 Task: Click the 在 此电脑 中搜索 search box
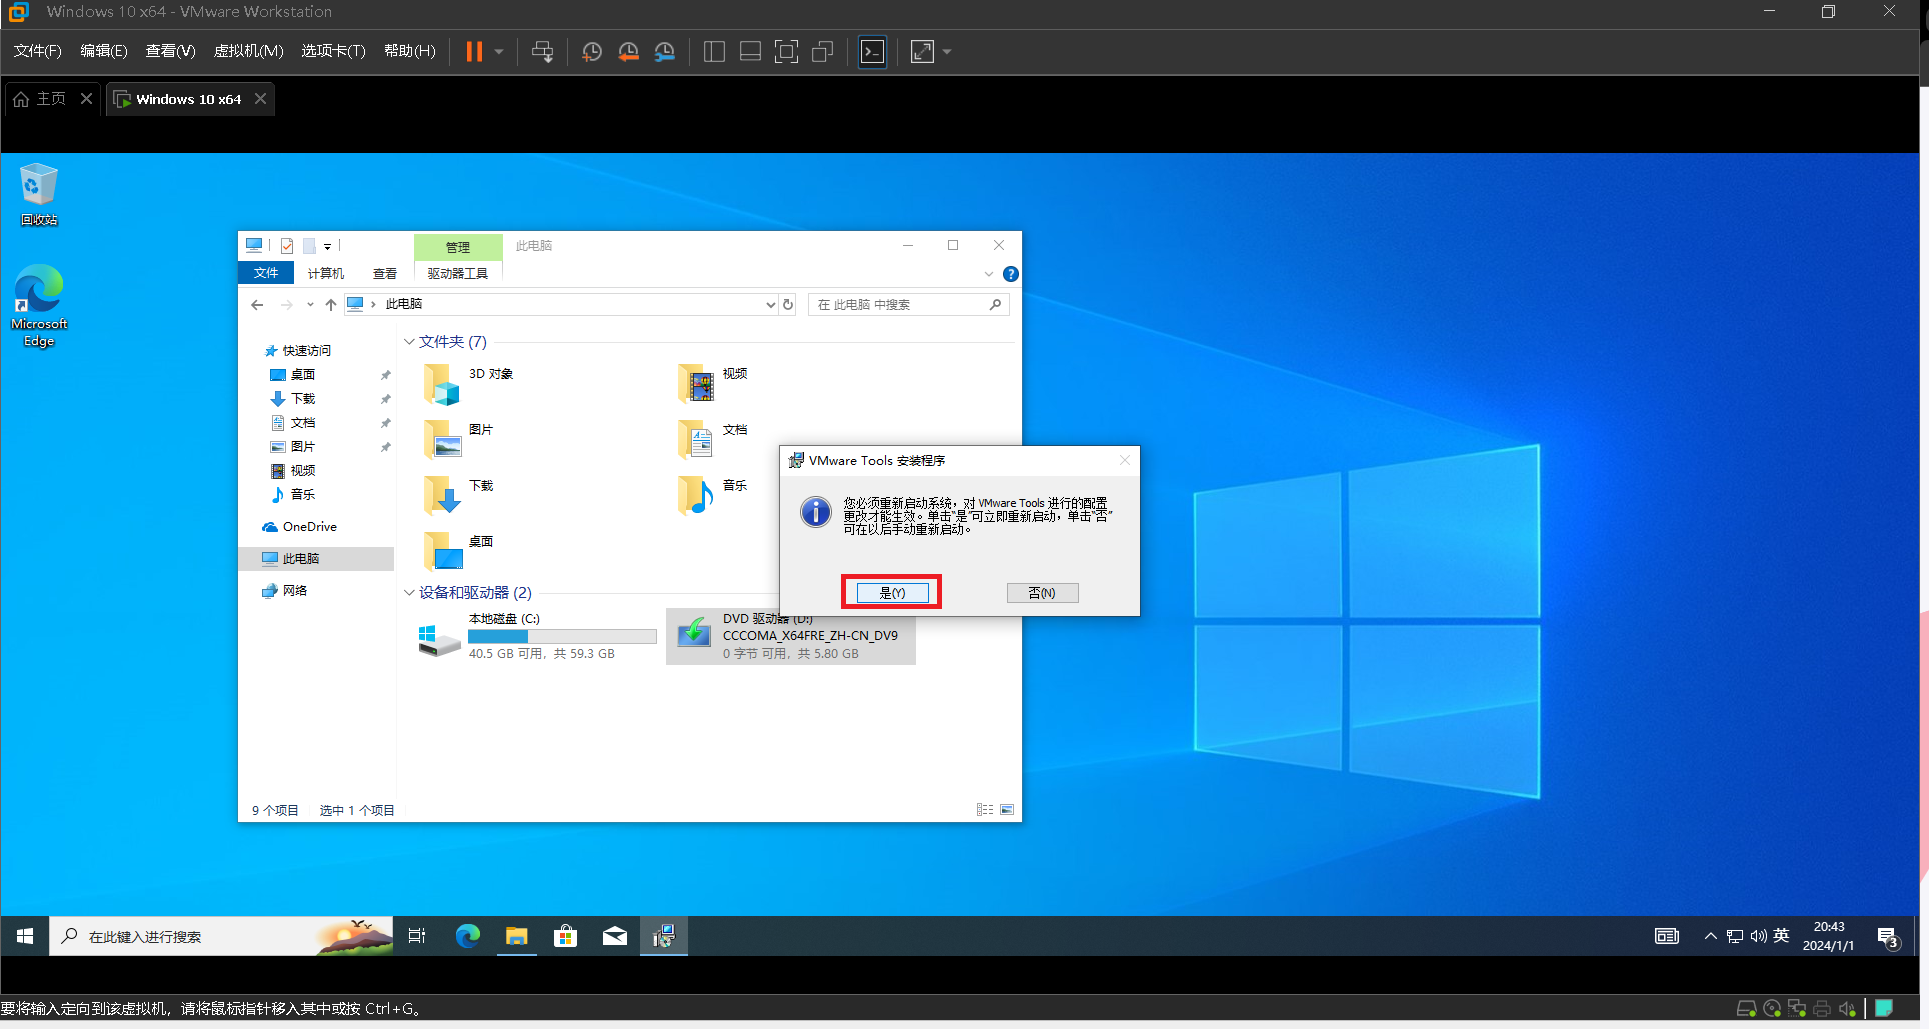pyautogui.click(x=908, y=305)
